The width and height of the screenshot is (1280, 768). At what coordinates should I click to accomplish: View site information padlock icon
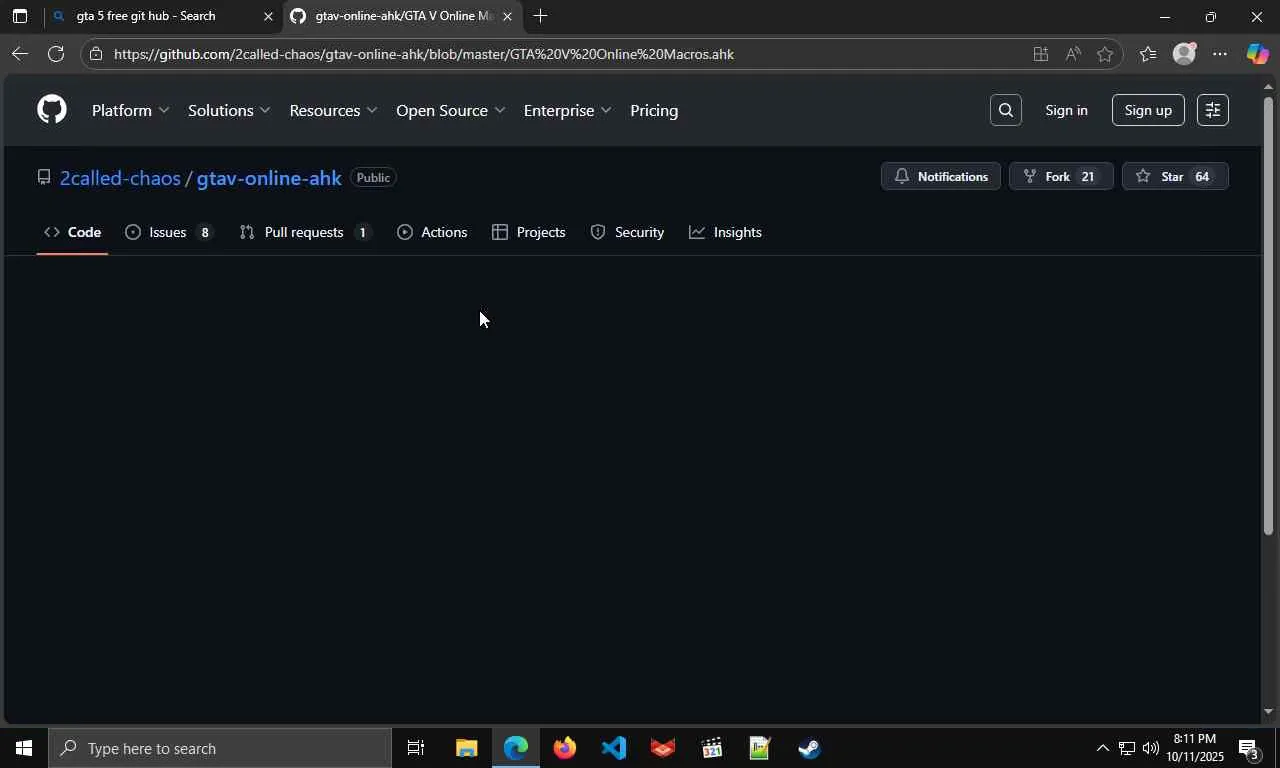[96, 54]
